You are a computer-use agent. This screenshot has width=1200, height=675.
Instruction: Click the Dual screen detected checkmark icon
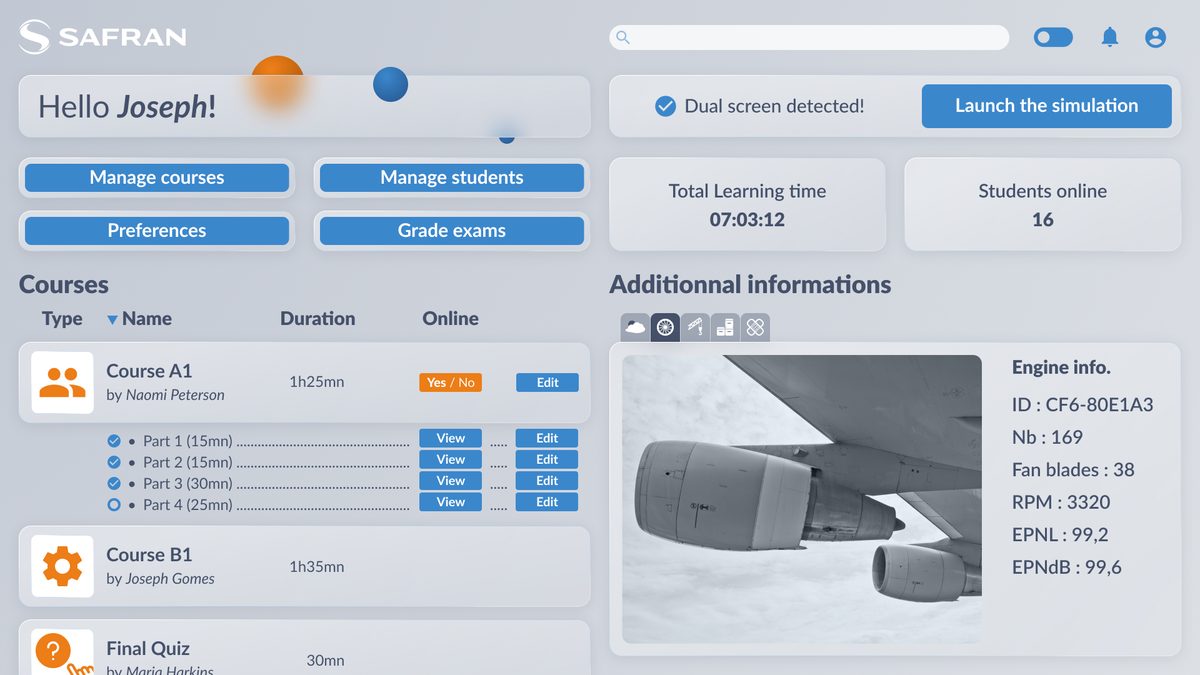point(665,106)
